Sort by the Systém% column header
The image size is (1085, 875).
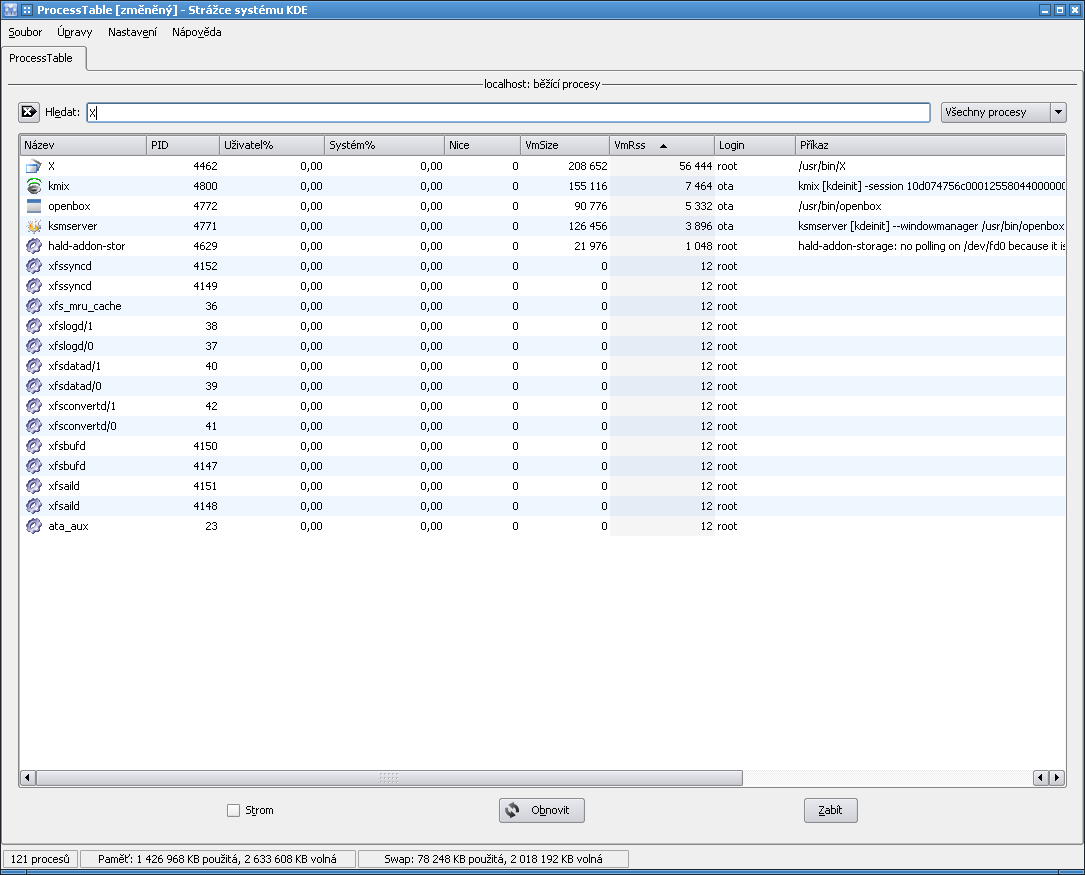(x=384, y=145)
